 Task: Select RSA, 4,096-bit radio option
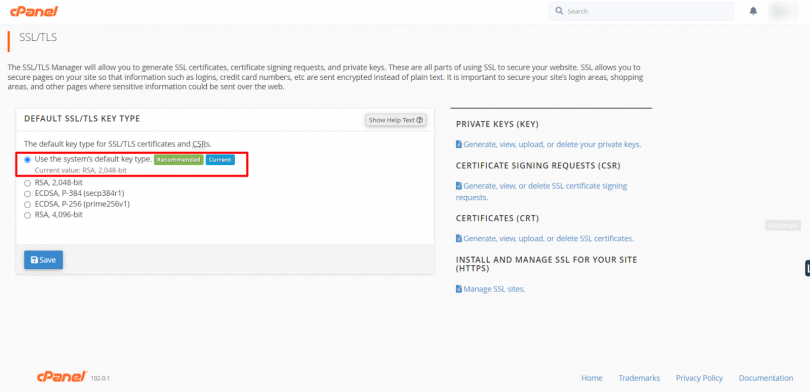coord(27,215)
